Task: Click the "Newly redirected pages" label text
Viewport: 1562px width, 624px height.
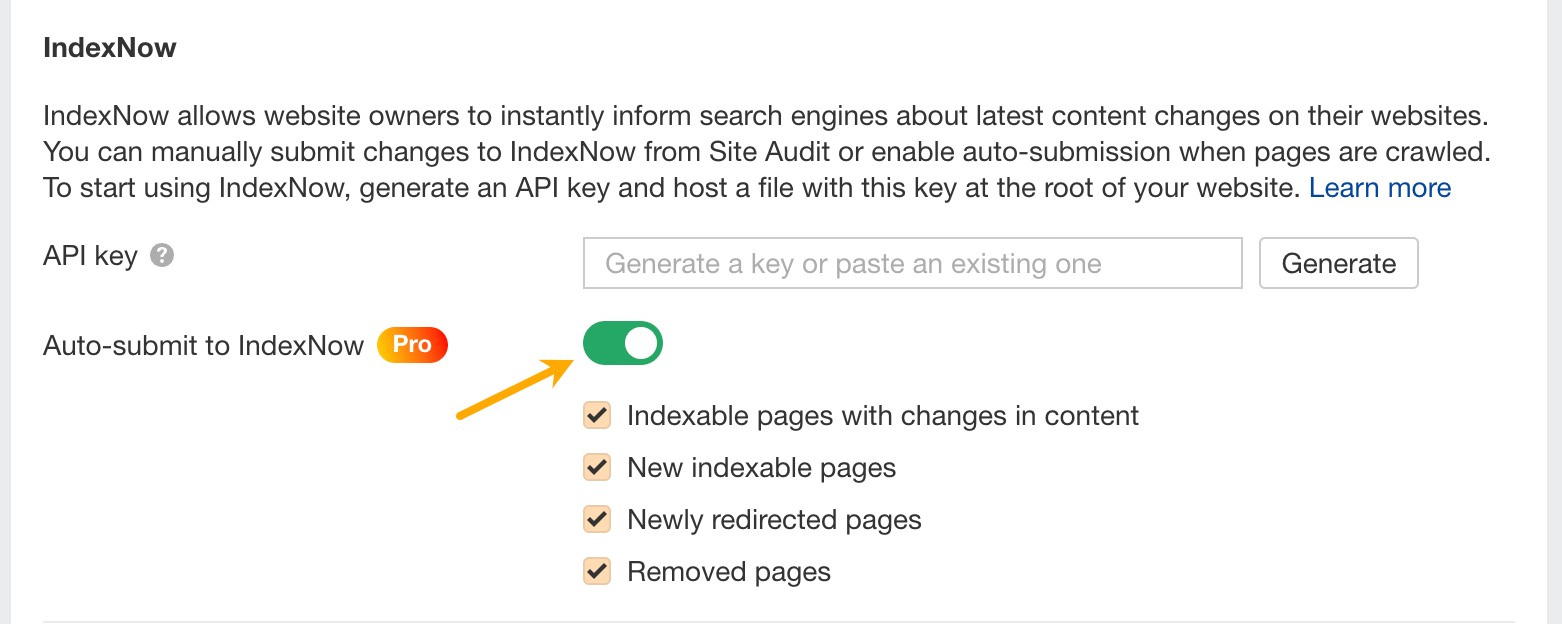Action: coord(774,519)
